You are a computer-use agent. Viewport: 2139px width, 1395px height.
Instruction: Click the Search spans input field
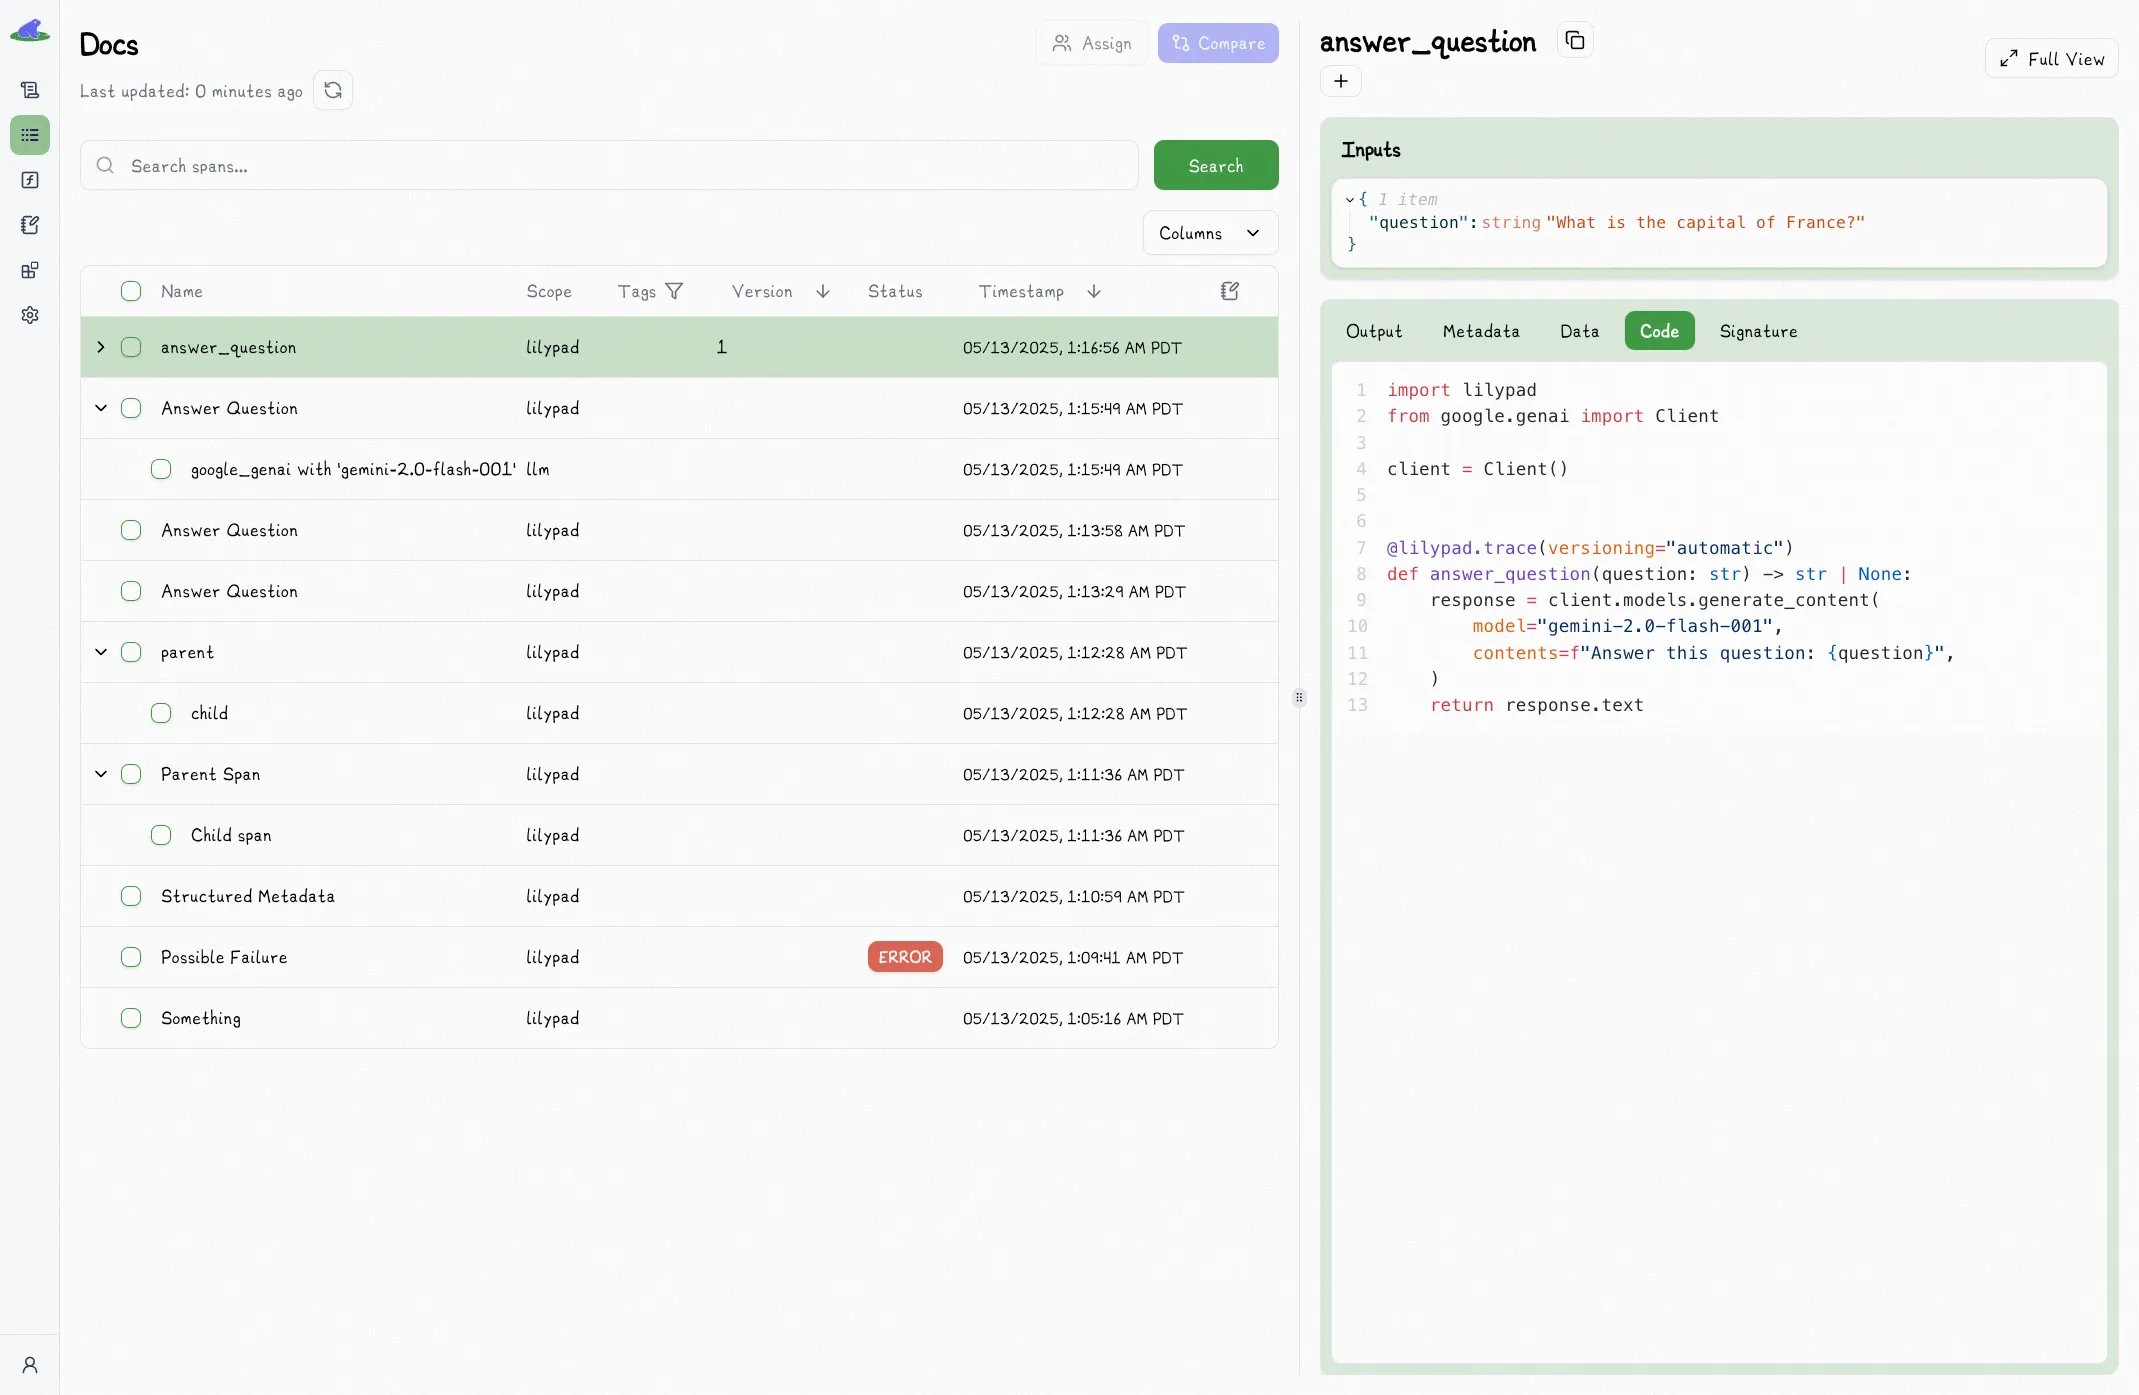click(x=609, y=165)
